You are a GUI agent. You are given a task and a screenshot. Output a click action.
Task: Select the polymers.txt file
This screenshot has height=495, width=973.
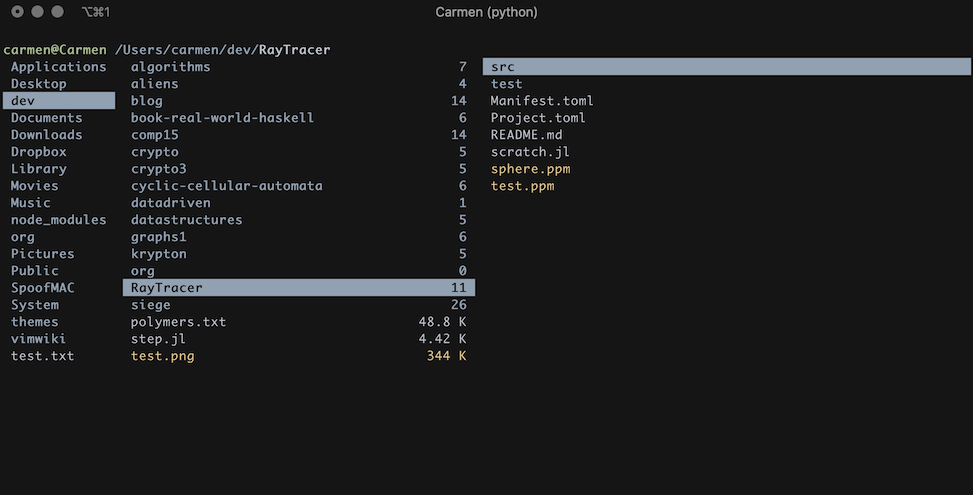178,322
